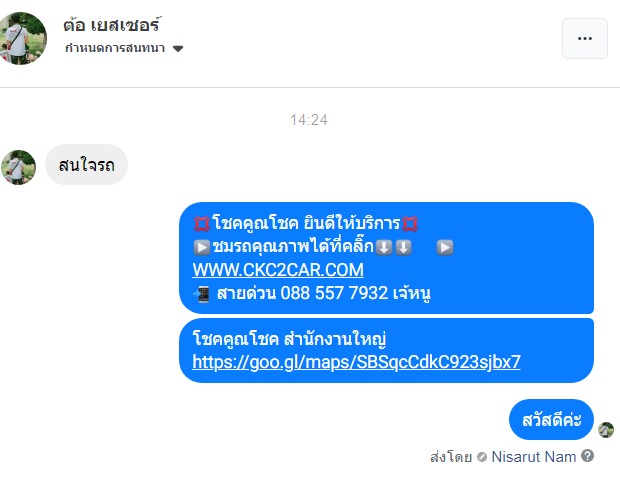
Task: Click the กำหนดการสนทนา label
Action: tap(115, 48)
